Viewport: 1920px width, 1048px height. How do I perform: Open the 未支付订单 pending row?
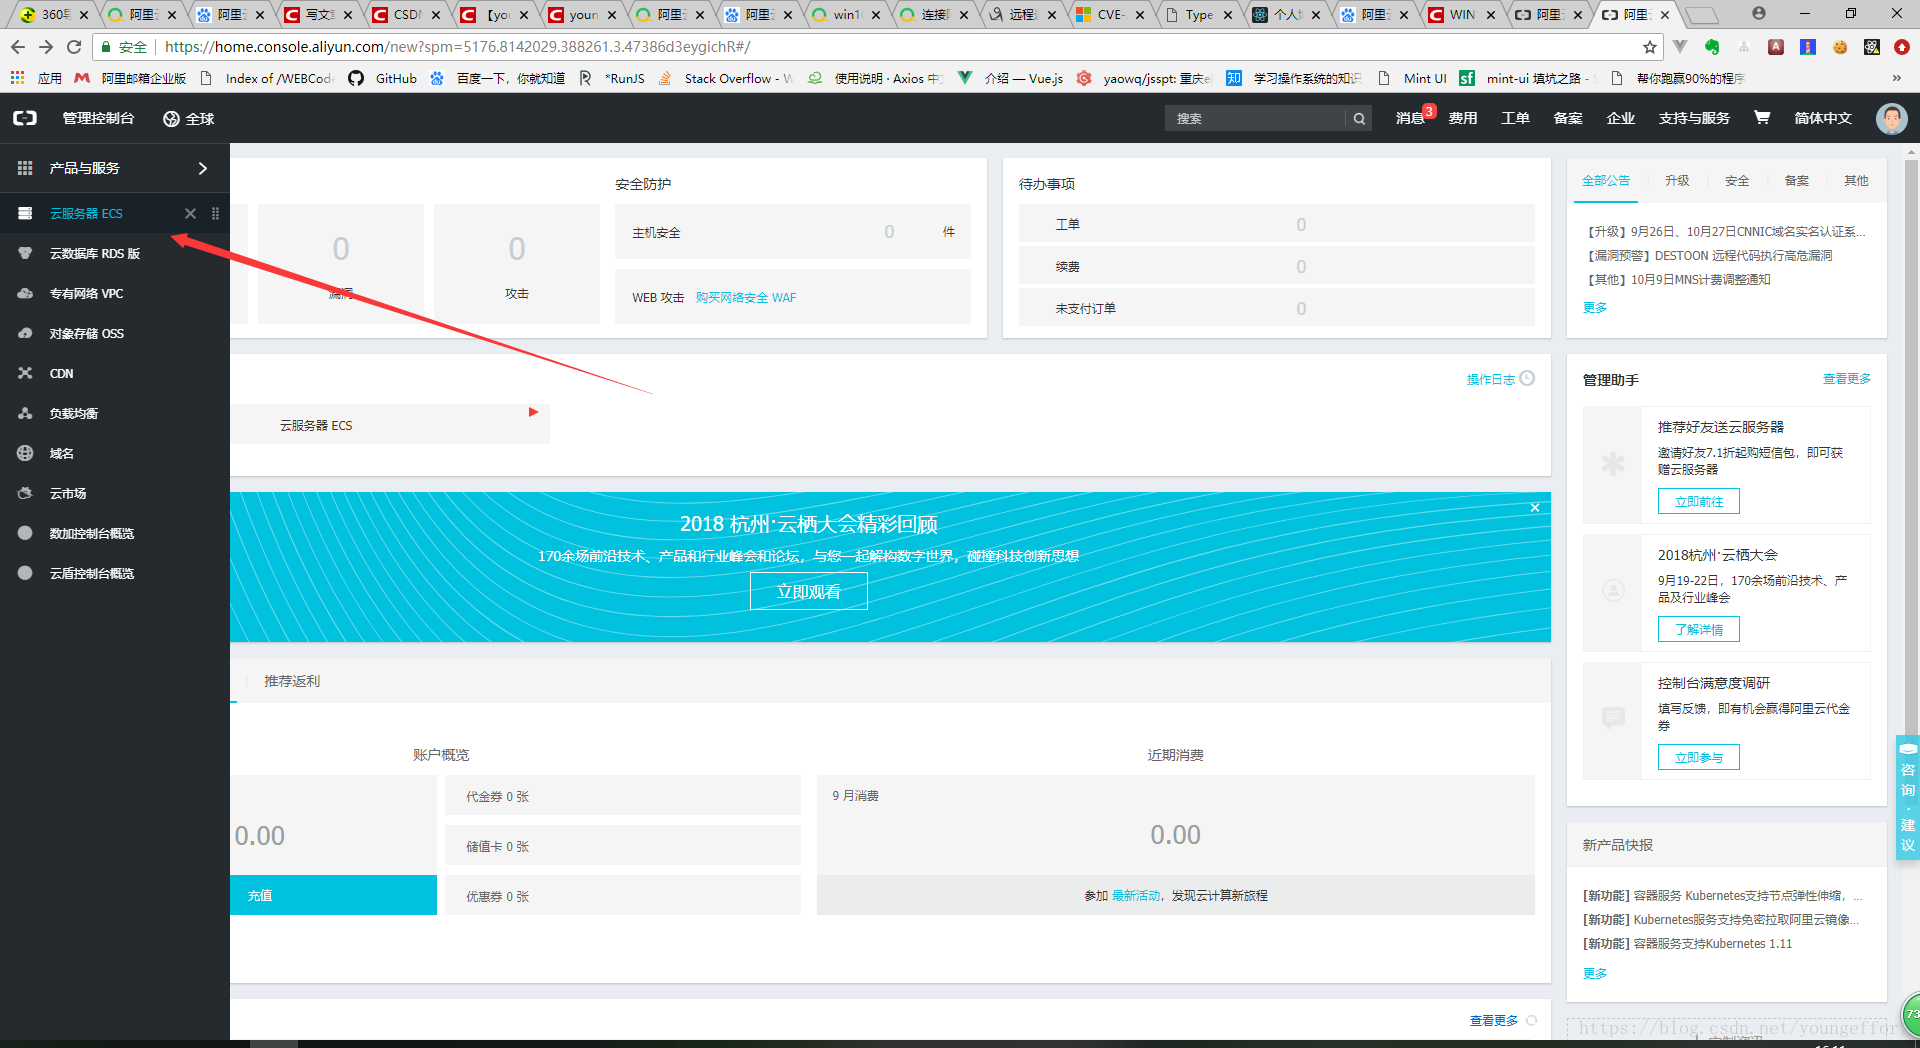point(1277,308)
